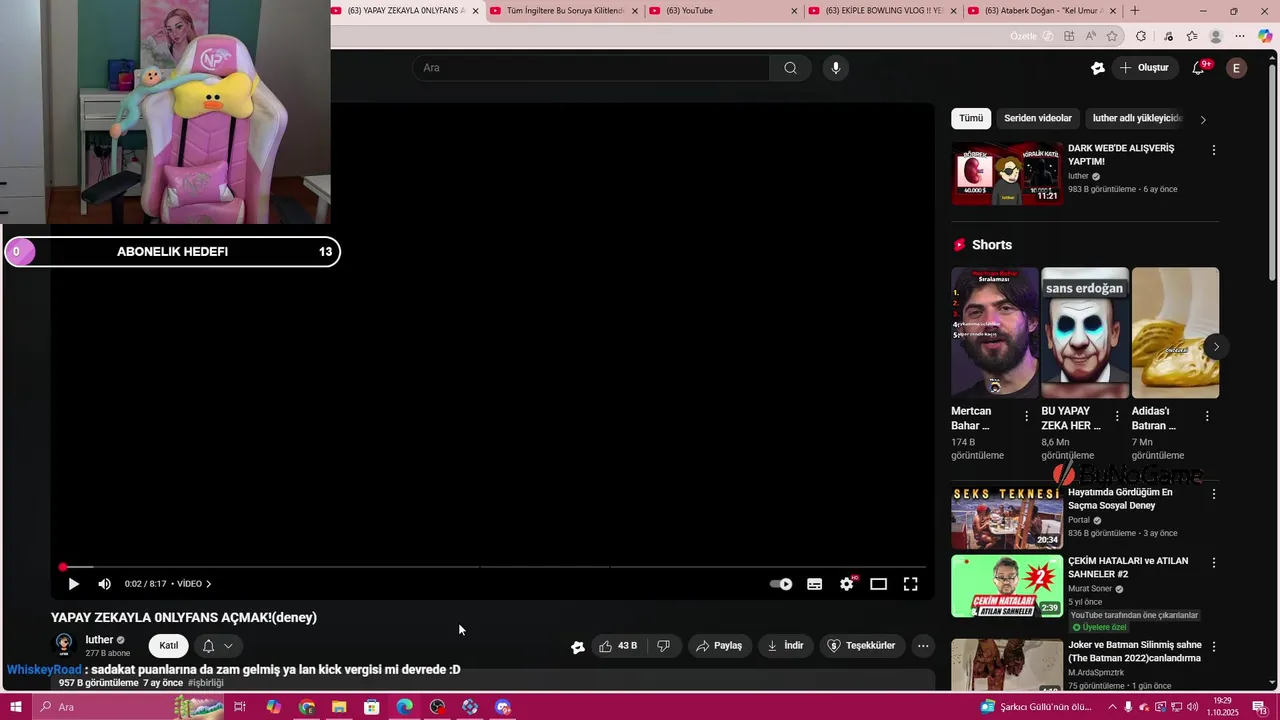Open Edge favorites list icon
Screen dimensions: 1280x720
1192,36
